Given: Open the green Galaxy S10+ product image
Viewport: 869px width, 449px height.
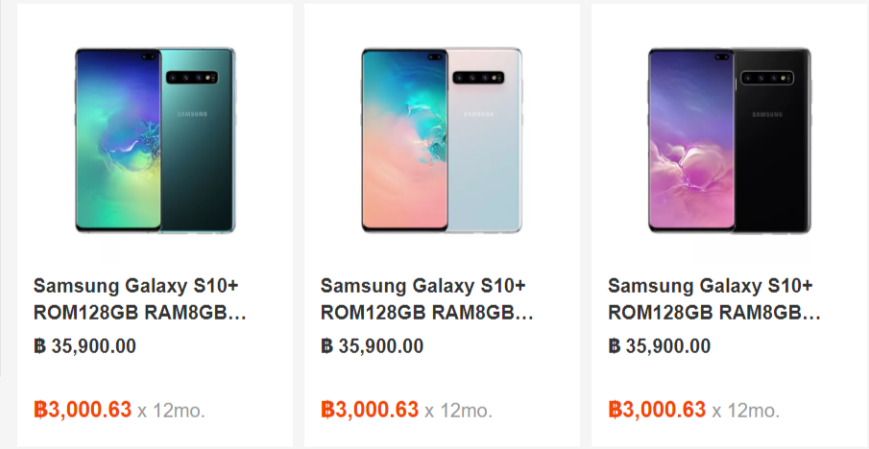Looking at the screenshot, I should point(155,140).
